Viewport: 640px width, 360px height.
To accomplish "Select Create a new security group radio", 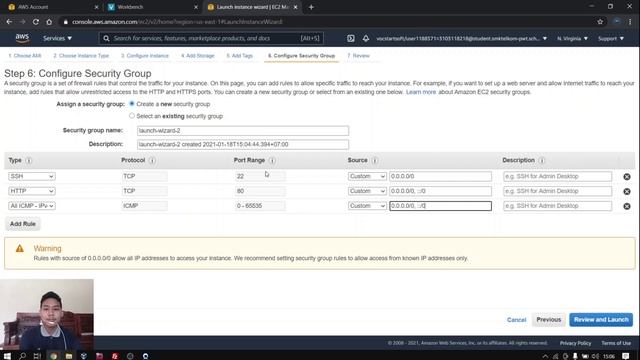I will pyautogui.click(x=132, y=104).
